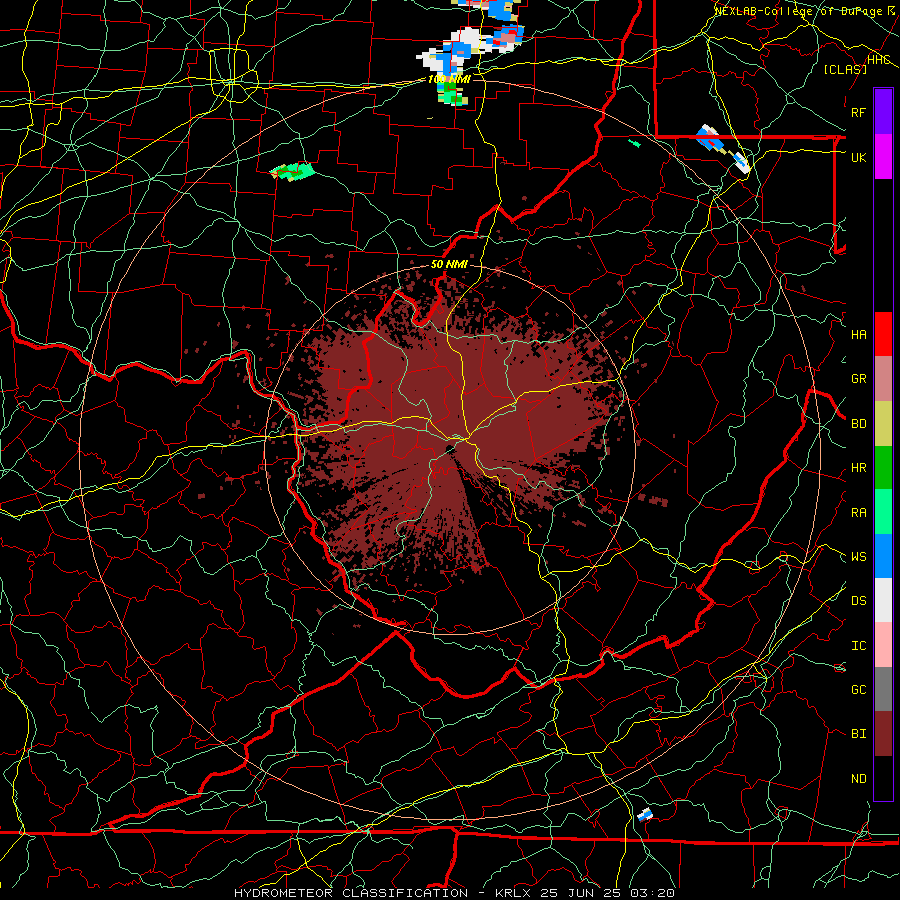Click the ND legend label

tap(858, 779)
